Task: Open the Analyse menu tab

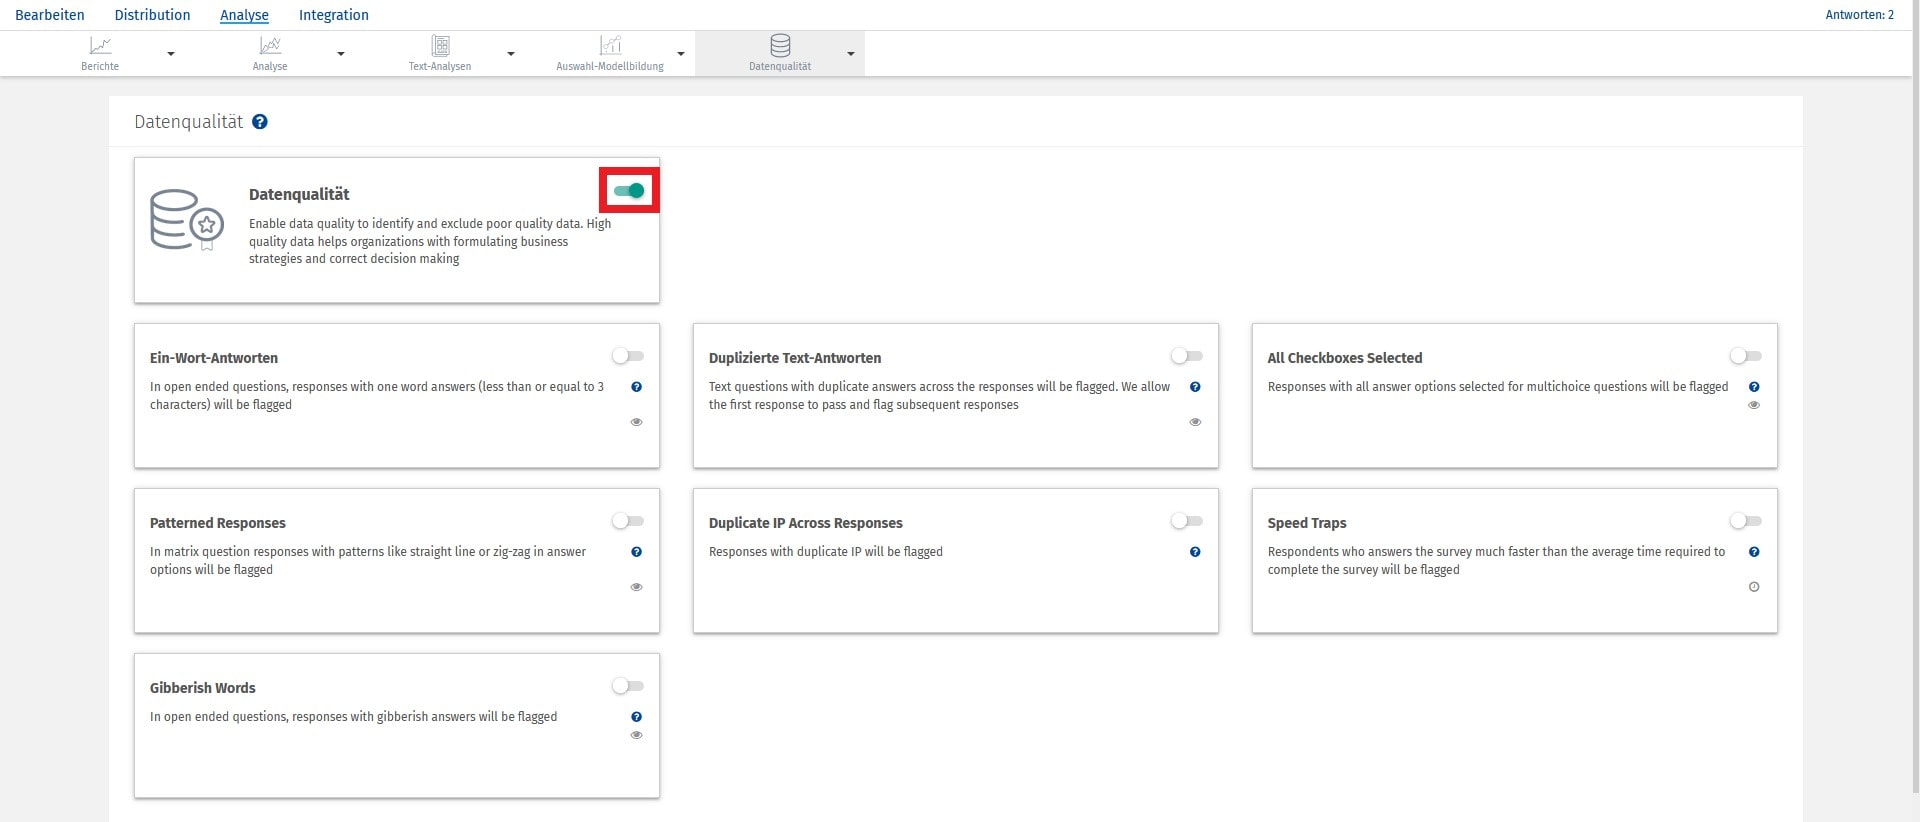Action: [244, 15]
